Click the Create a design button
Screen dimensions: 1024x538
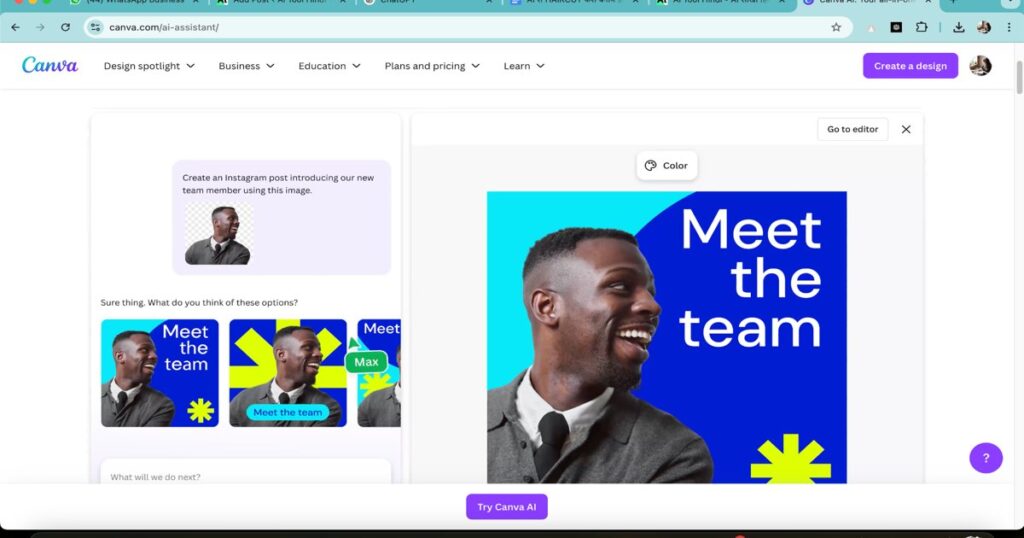pyautogui.click(x=910, y=66)
